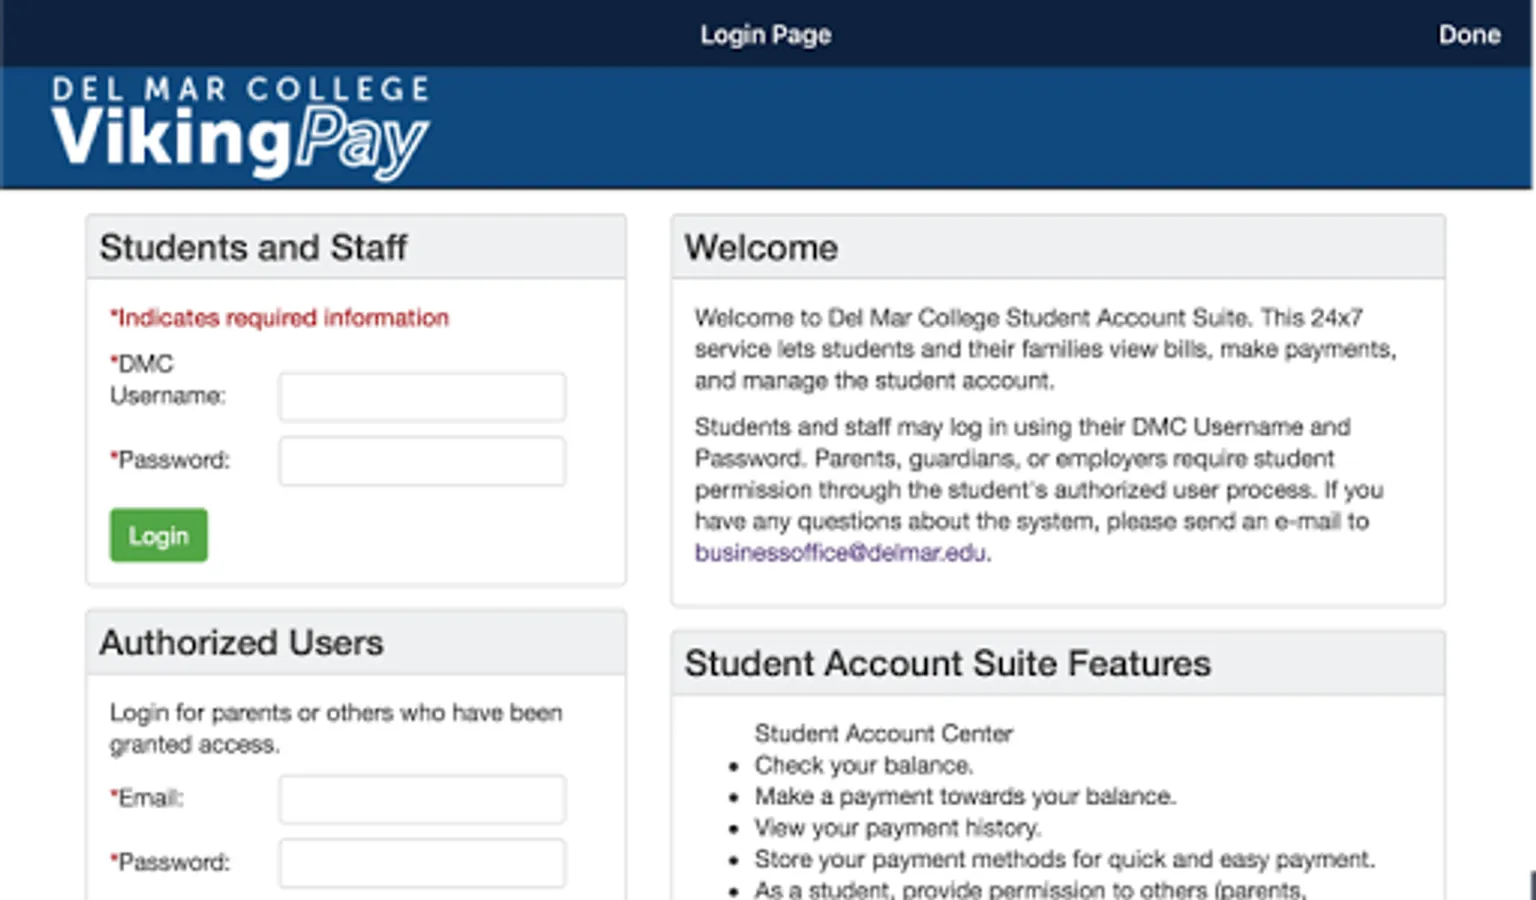Click the "Indicates required information" note
Viewport: 1536px width, 900px height.
coord(279,318)
